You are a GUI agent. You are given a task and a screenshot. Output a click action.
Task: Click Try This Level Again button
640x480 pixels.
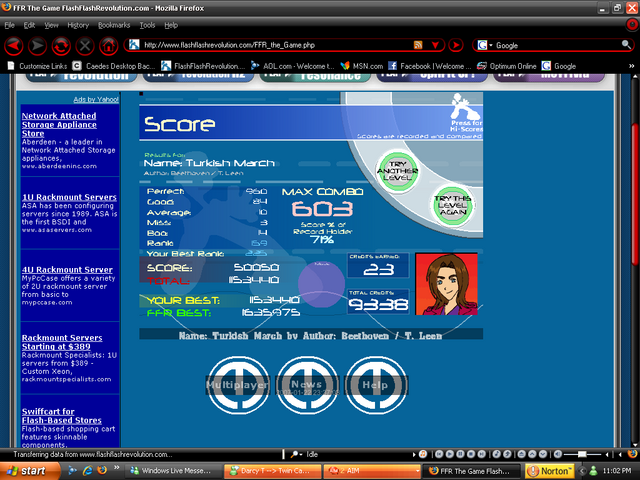[x=424, y=204]
